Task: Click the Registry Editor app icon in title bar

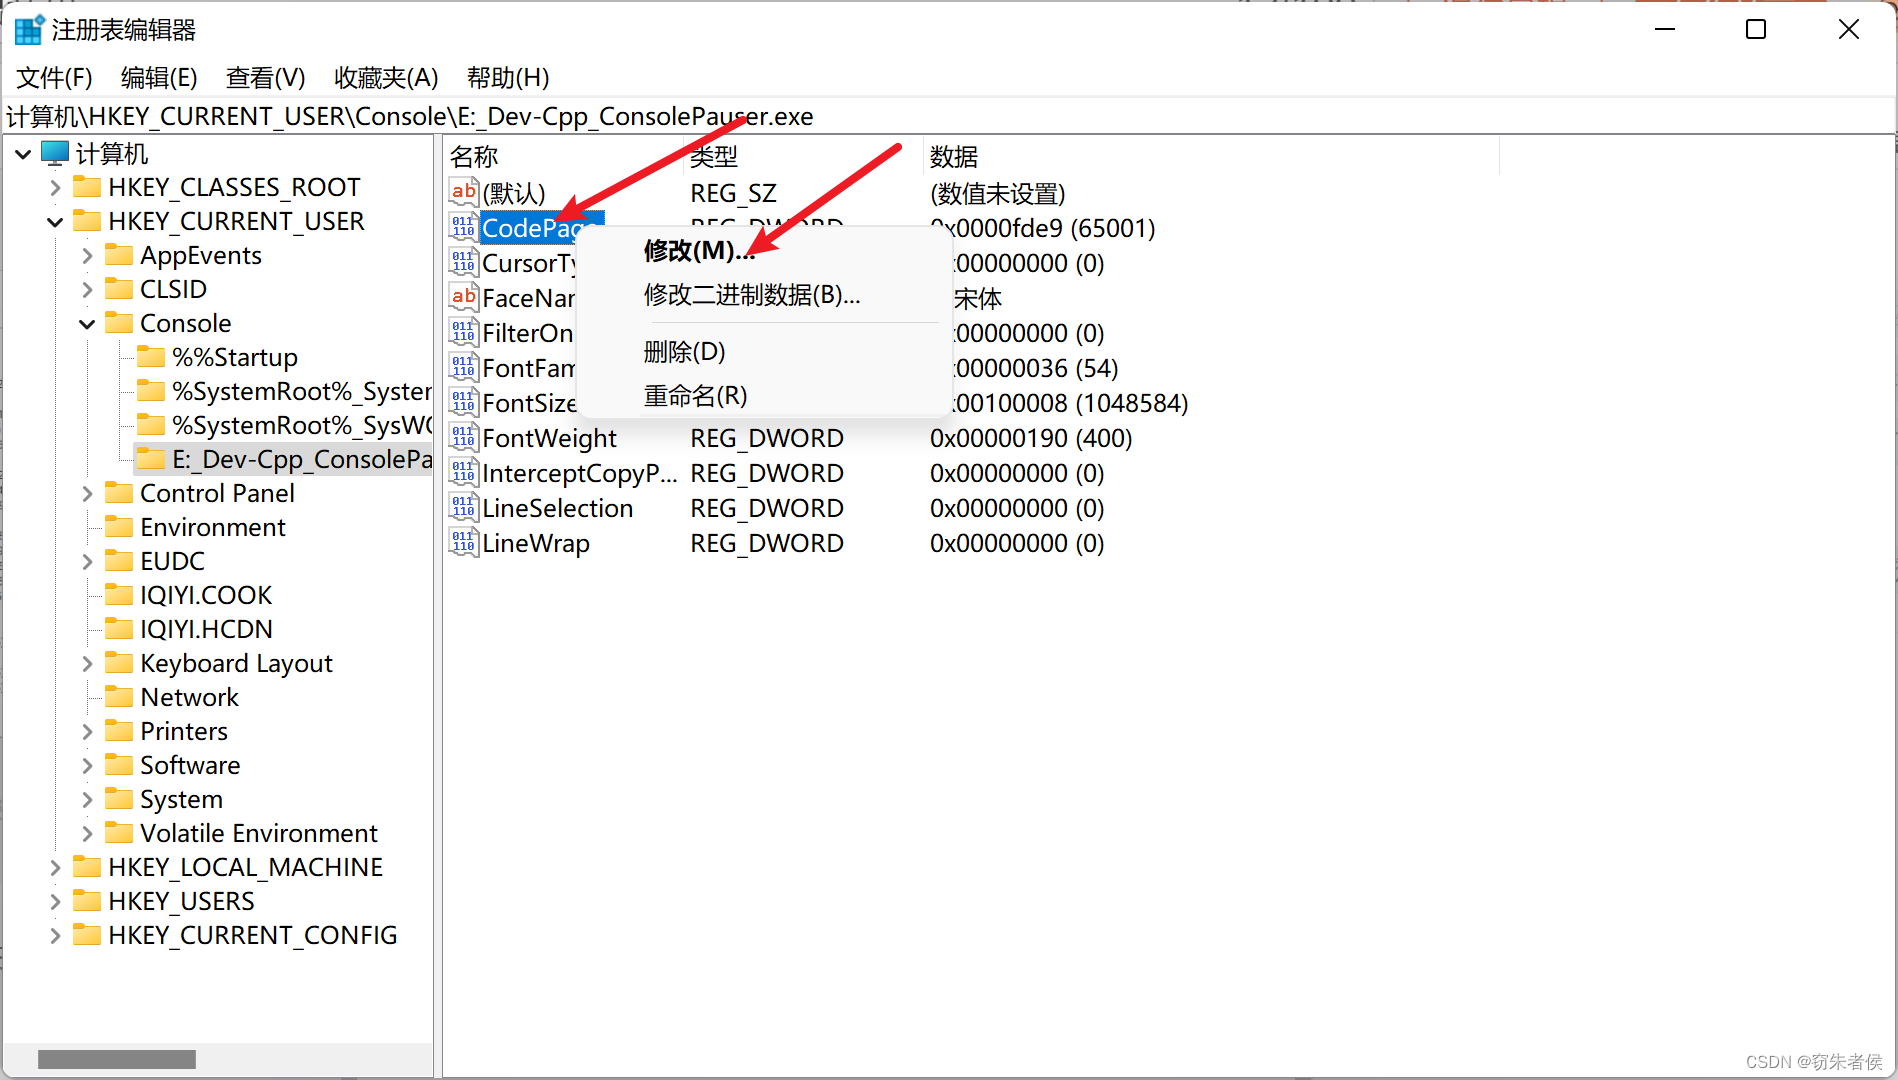Action: [28, 30]
